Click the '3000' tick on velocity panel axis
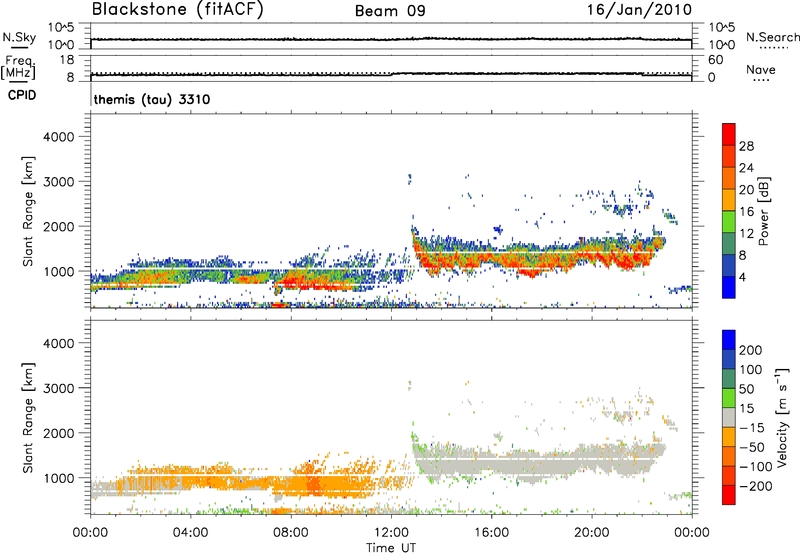The height and width of the screenshot is (554, 800). (x=59, y=388)
